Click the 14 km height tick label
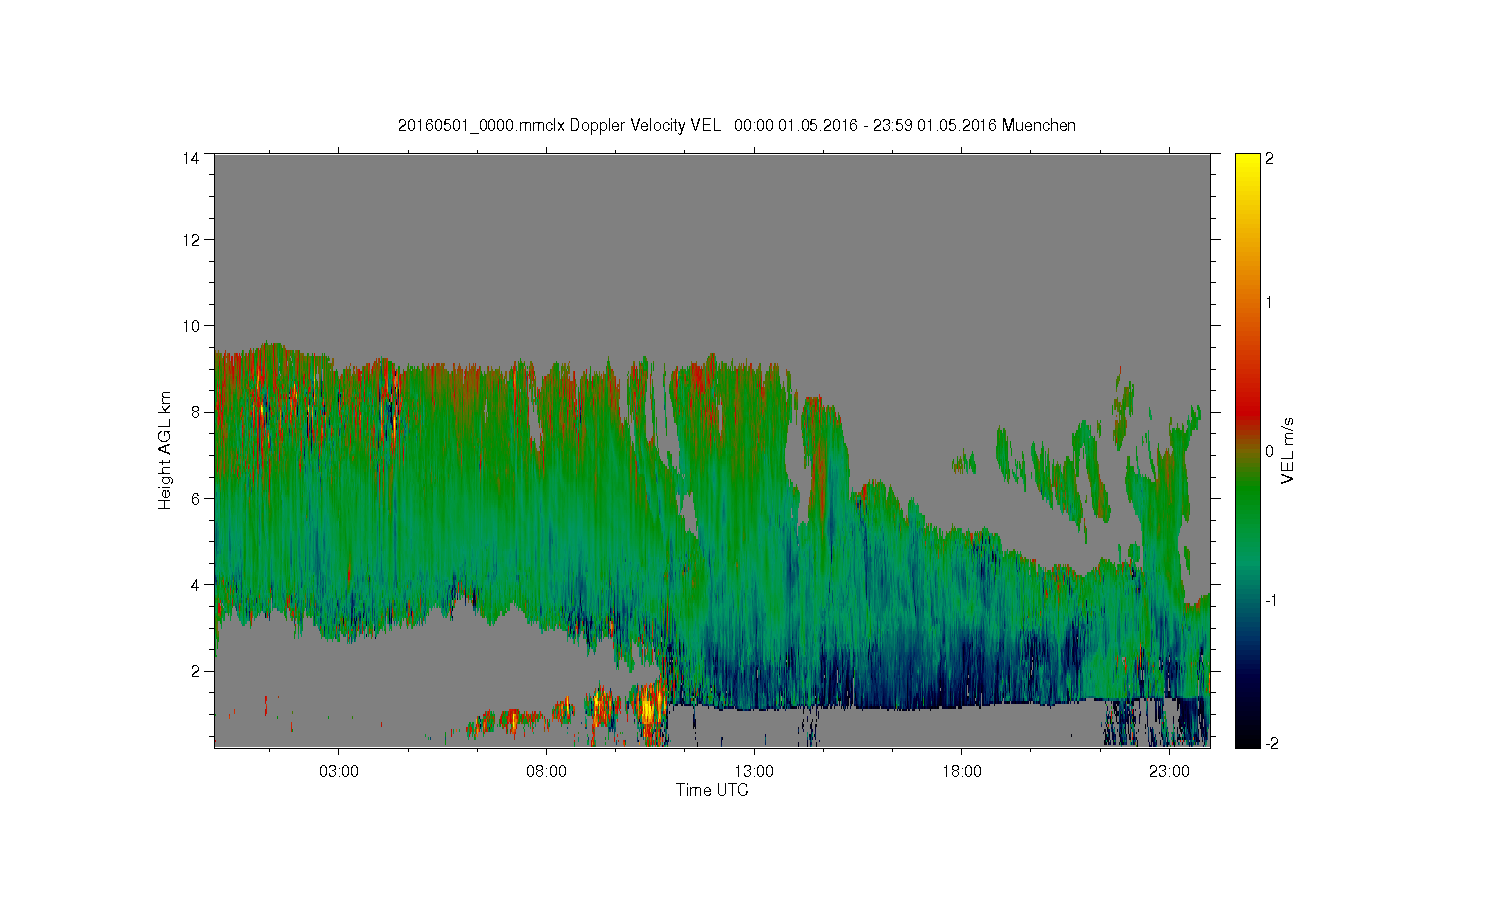Screen dimensions: 1500x900 point(190,157)
